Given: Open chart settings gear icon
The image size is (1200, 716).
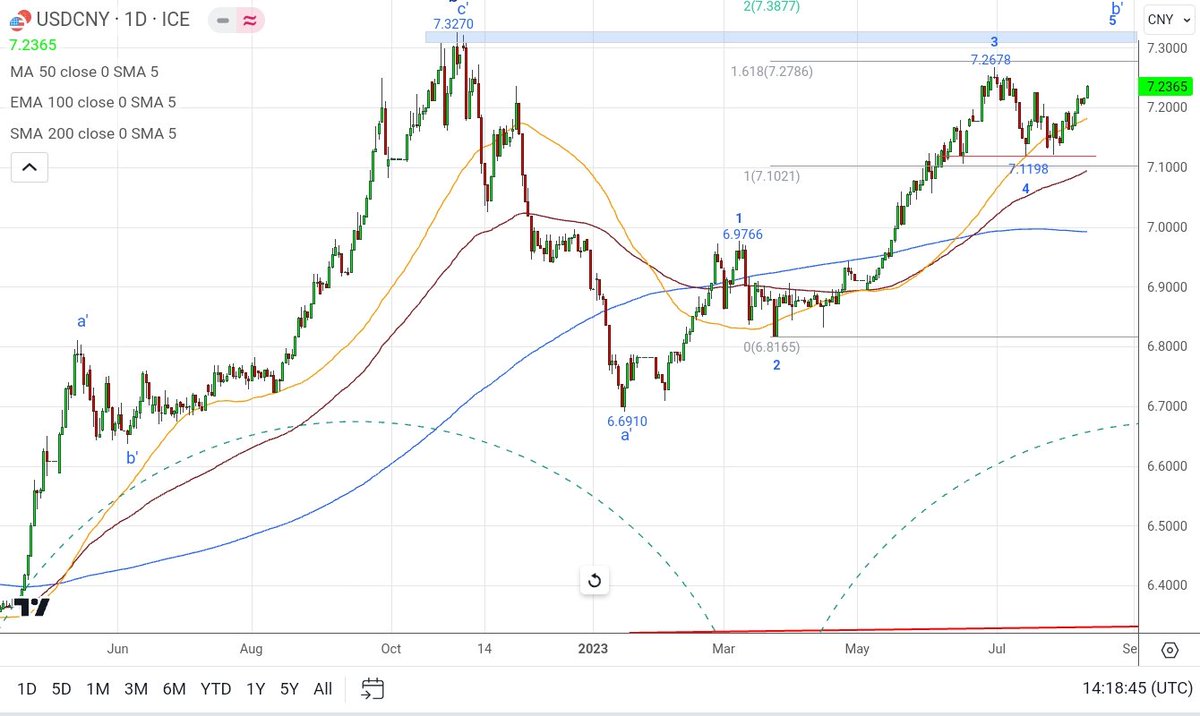Looking at the screenshot, I should click(x=1169, y=651).
